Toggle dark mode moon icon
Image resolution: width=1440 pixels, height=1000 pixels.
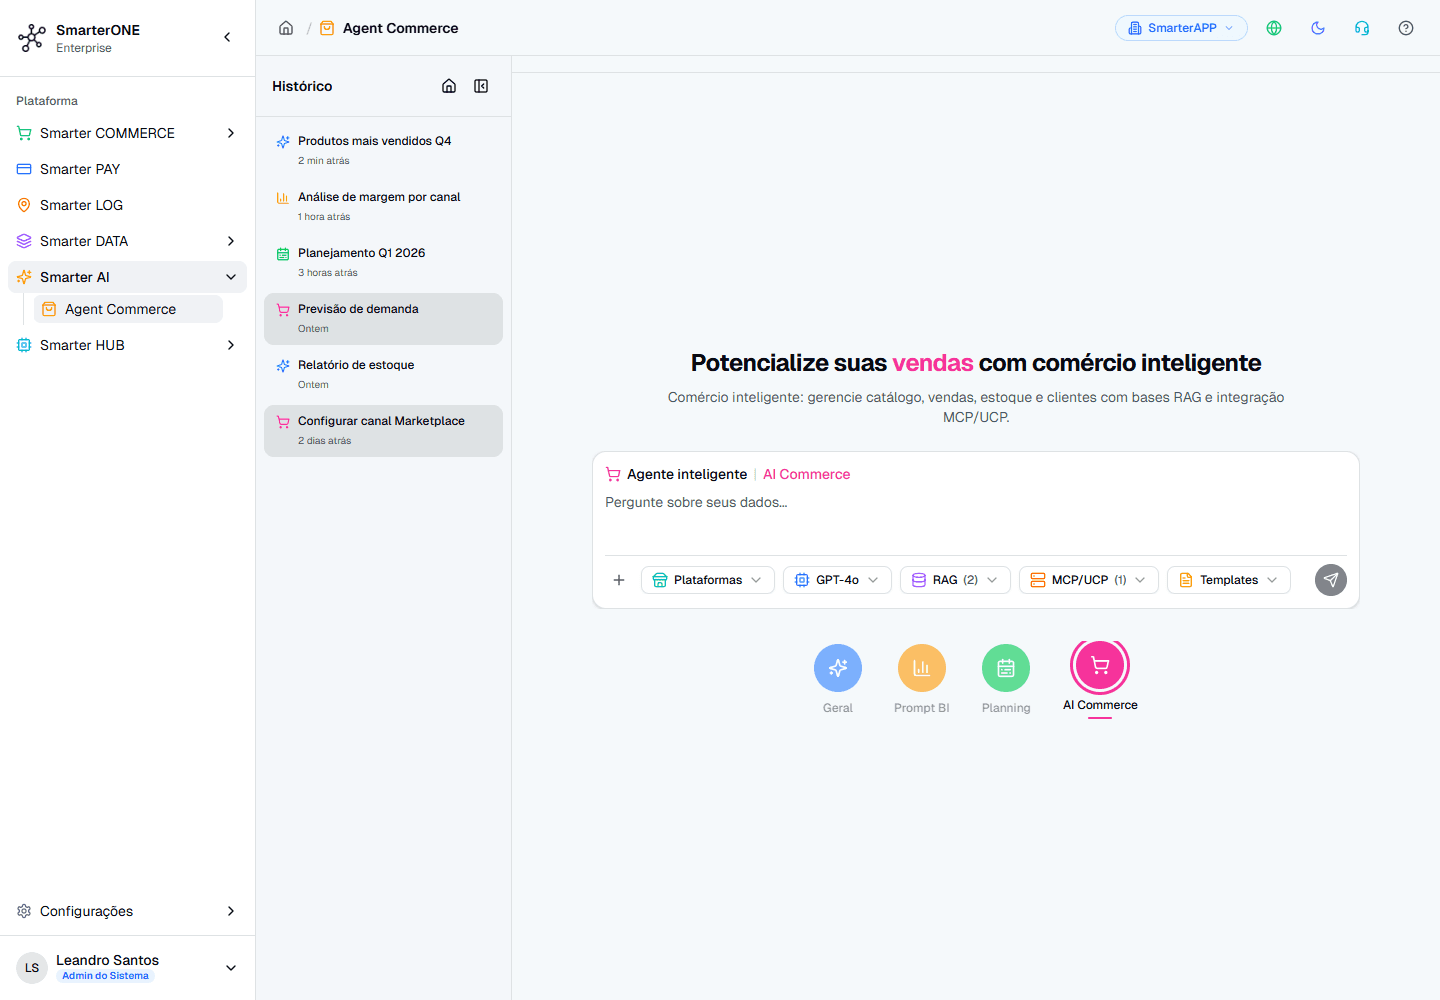click(x=1318, y=28)
